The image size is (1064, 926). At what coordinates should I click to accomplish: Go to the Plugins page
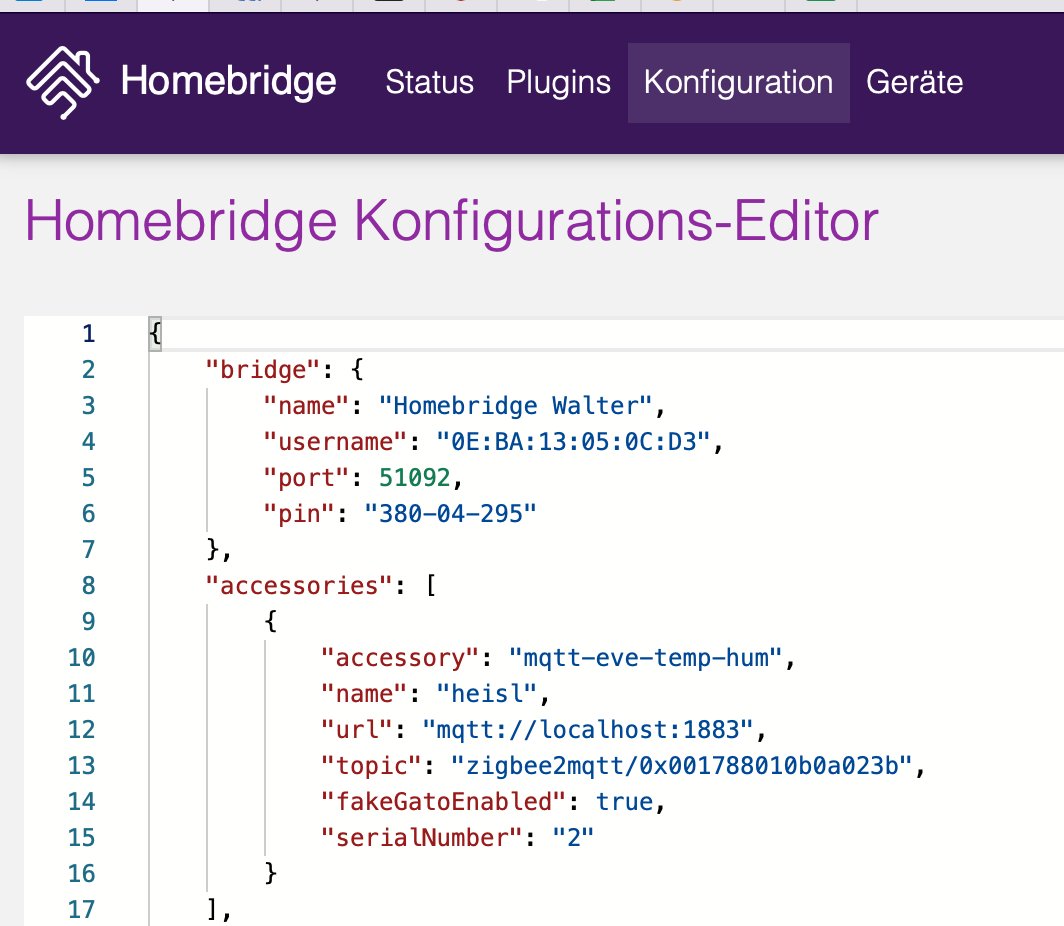[x=558, y=82]
